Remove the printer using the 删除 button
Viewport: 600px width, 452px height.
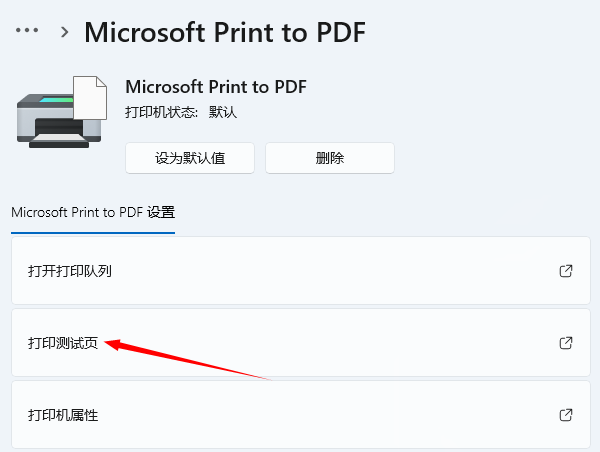pos(330,158)
